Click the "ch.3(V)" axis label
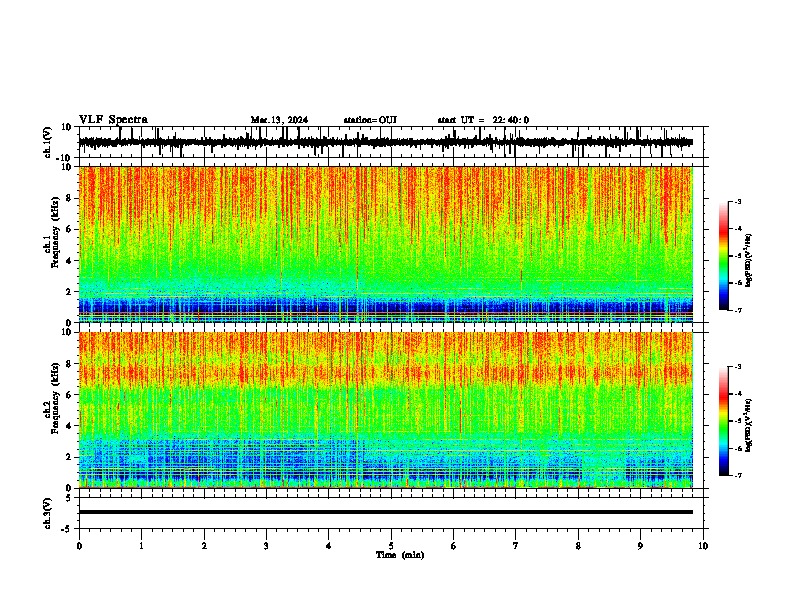Image resolution: width=792 pixels, height=612 pixels. coord(48,513)
